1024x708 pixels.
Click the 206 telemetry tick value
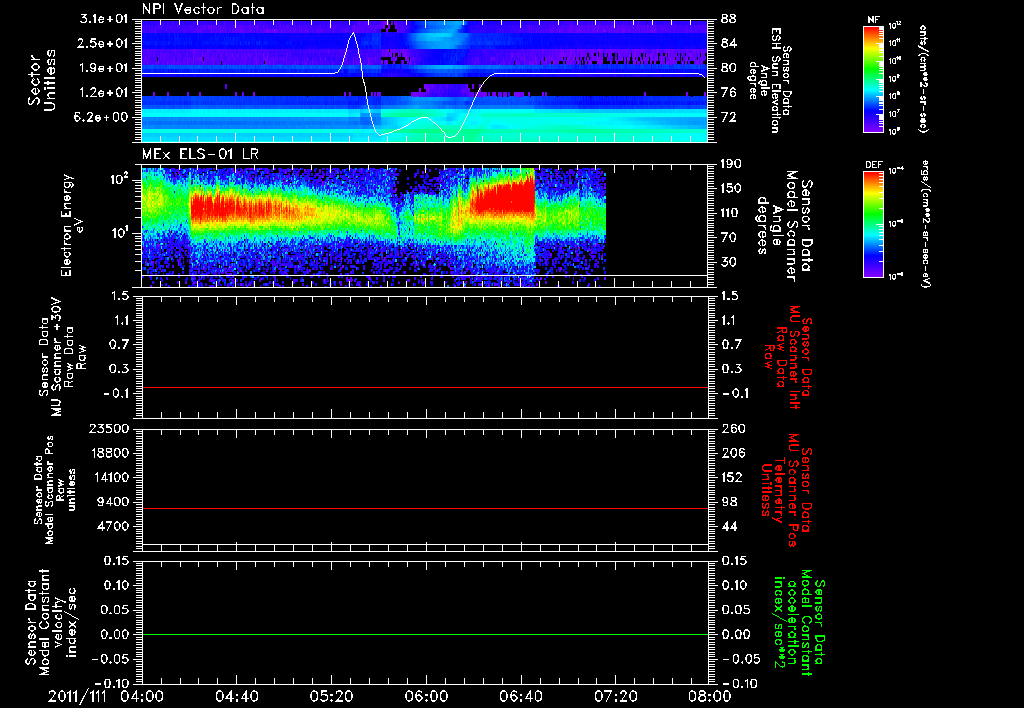(732, 453)
